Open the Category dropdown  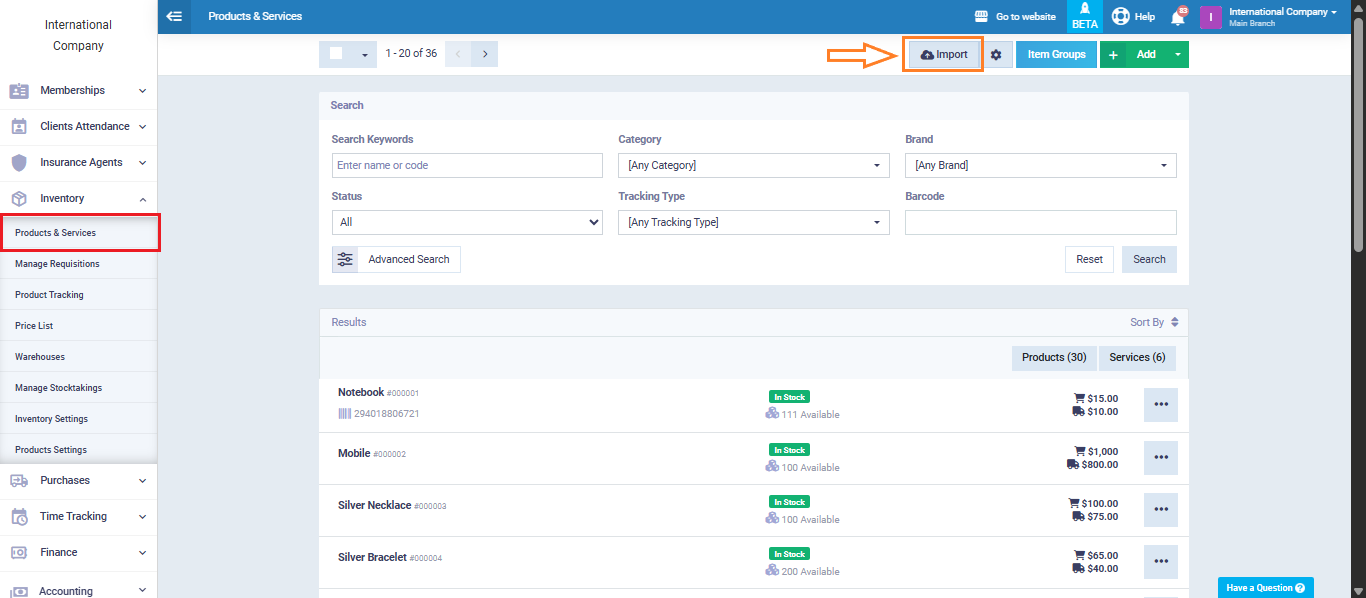point(753,165)
